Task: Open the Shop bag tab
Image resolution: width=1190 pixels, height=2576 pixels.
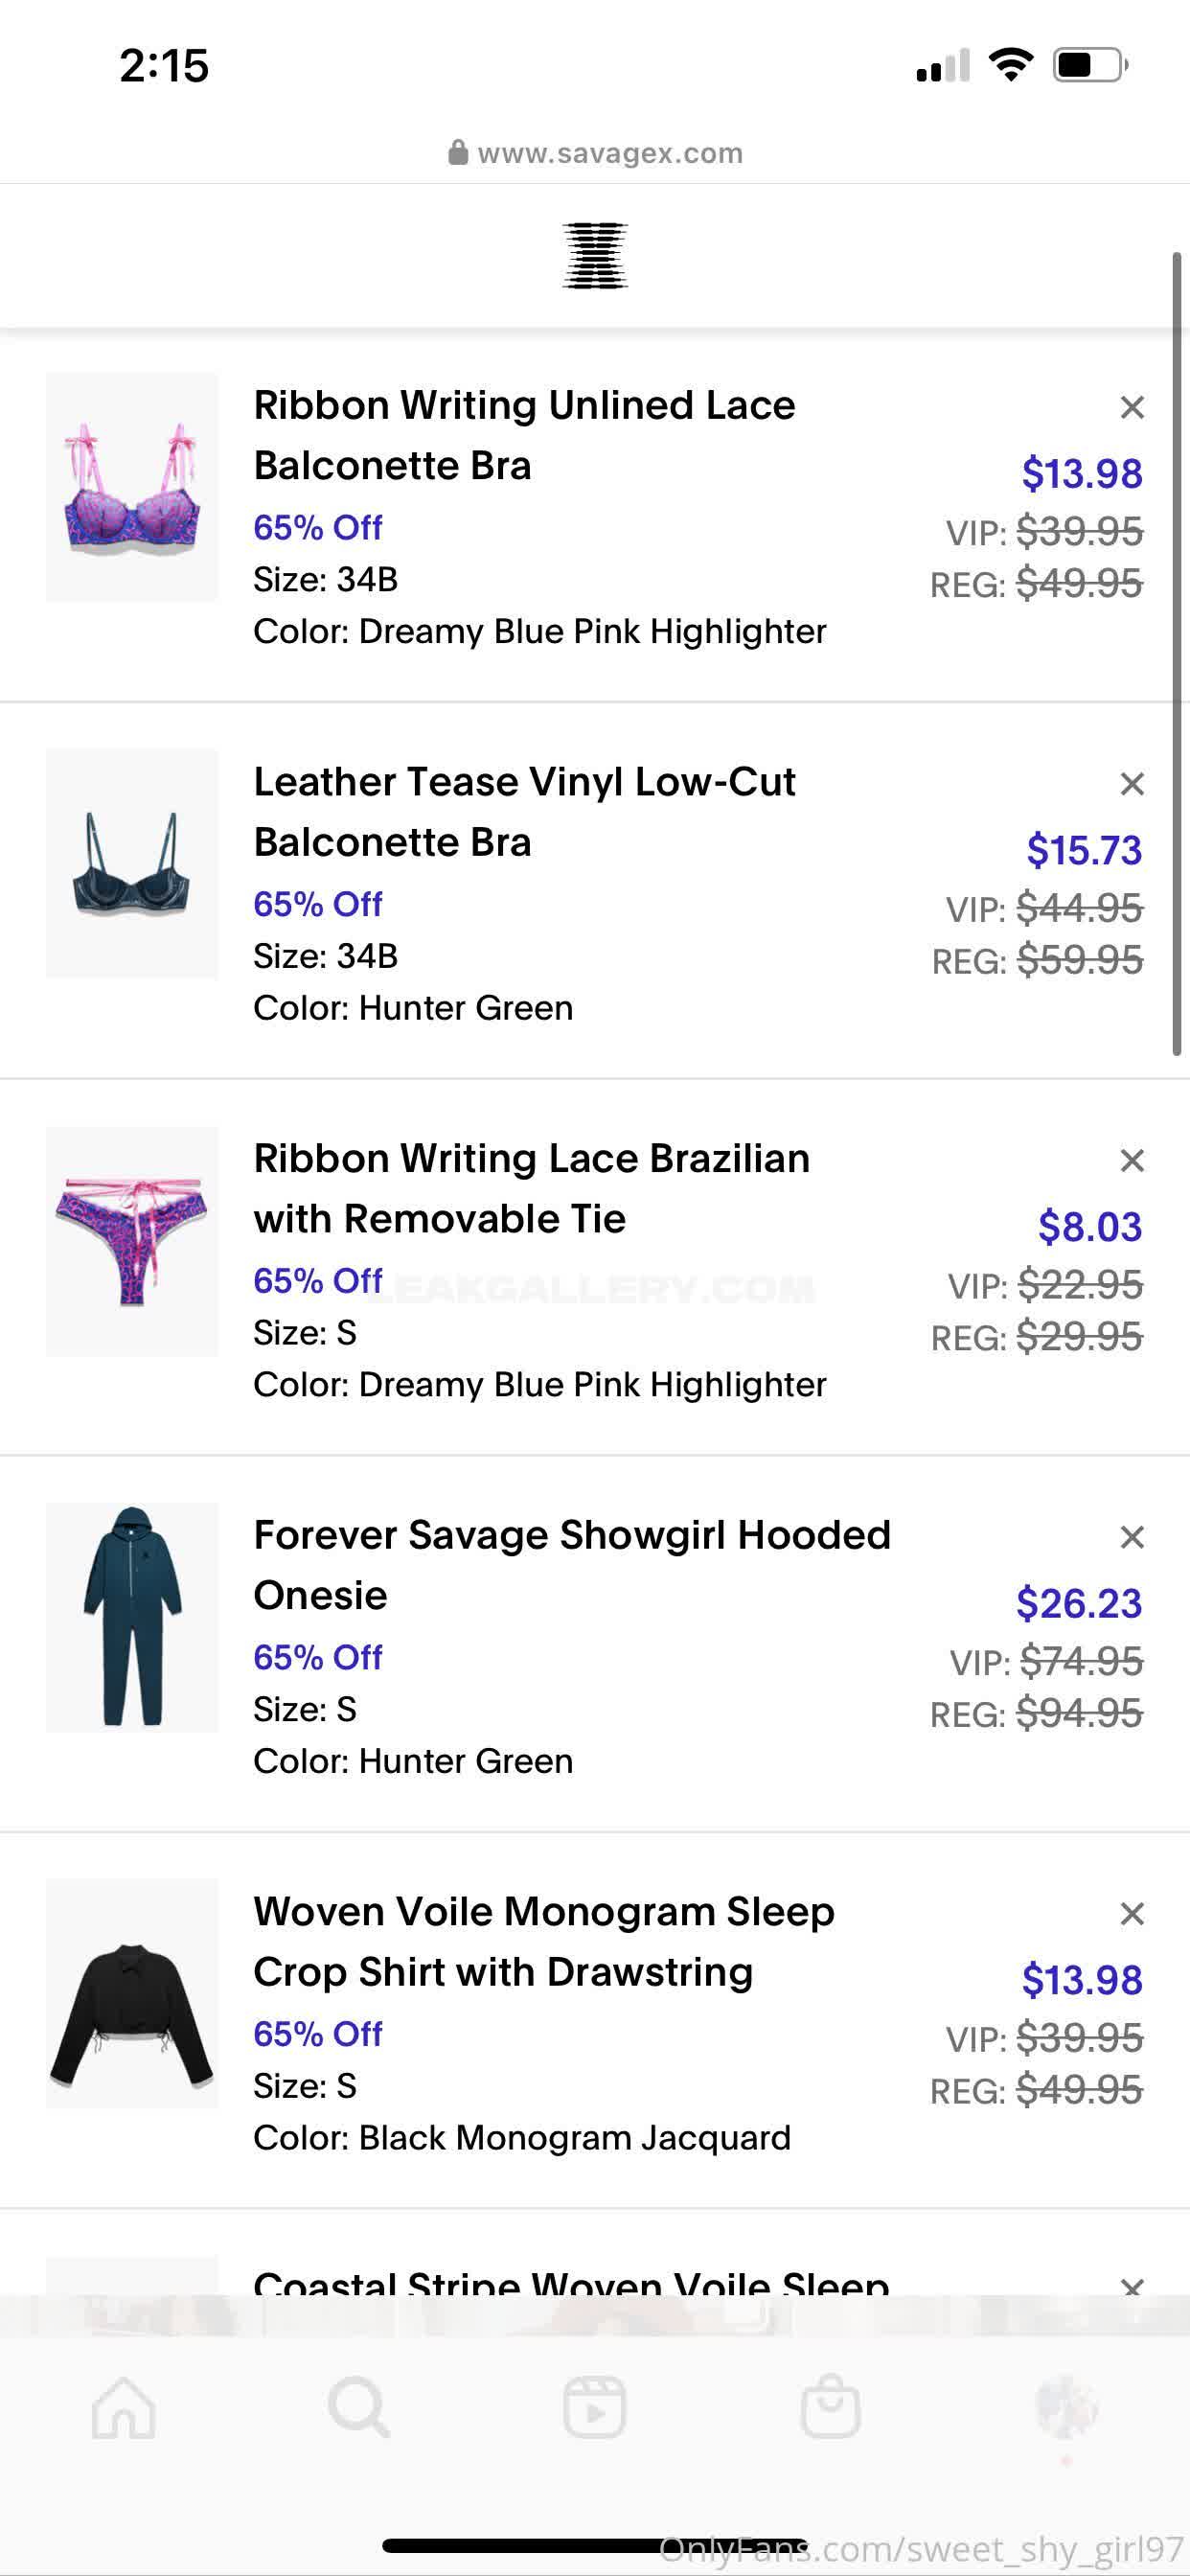Action: pyautogui.click(x=830, y=2407)
